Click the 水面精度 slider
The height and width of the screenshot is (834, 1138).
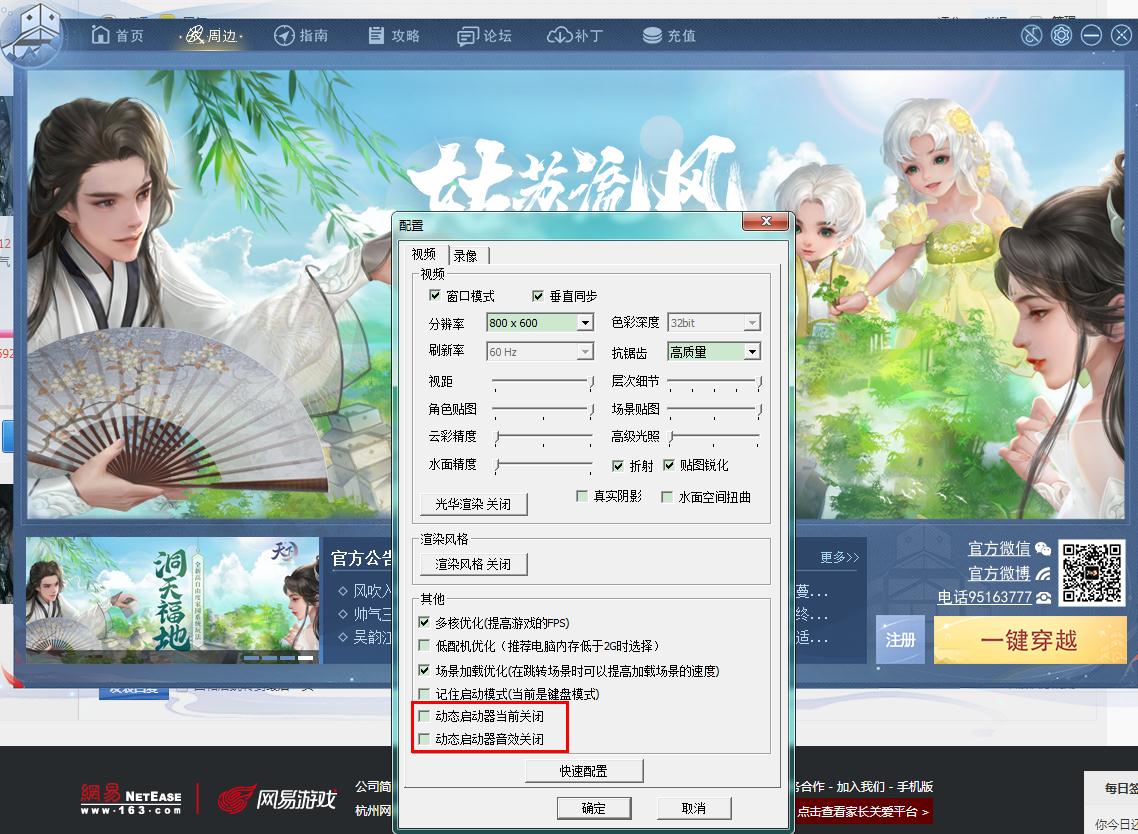pos(543,465)
